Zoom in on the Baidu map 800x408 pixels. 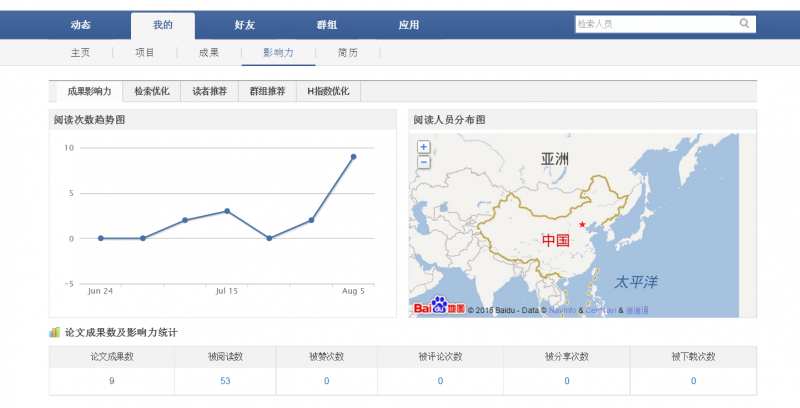(423, 147)
